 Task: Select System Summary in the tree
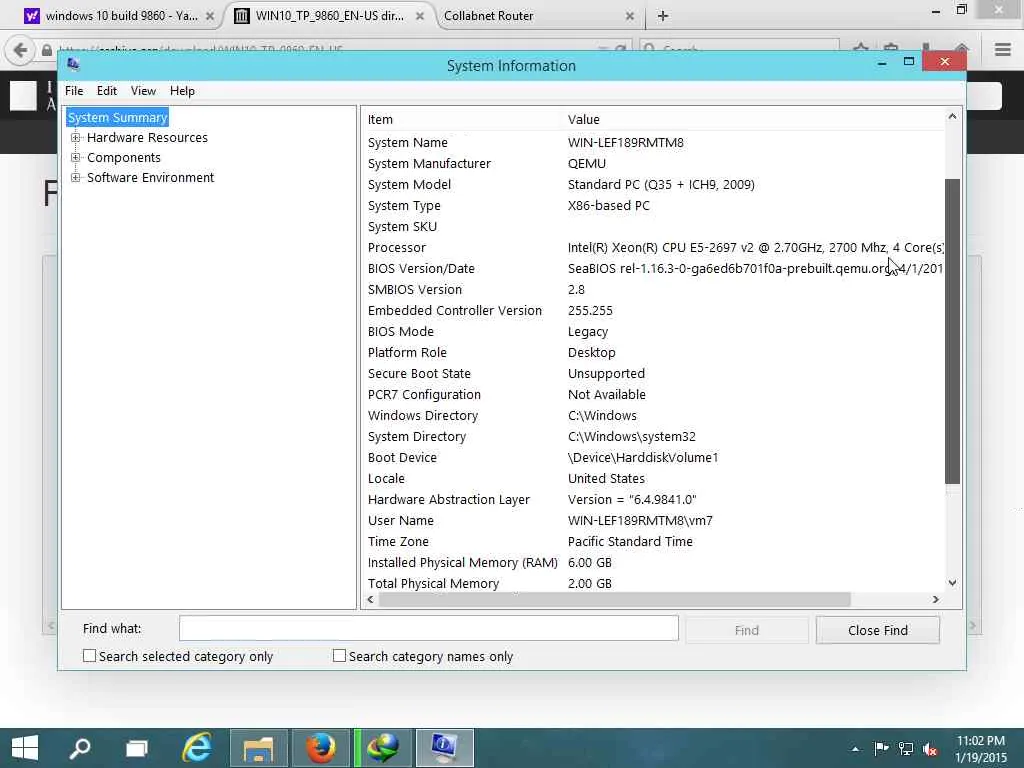click(118, 118)
